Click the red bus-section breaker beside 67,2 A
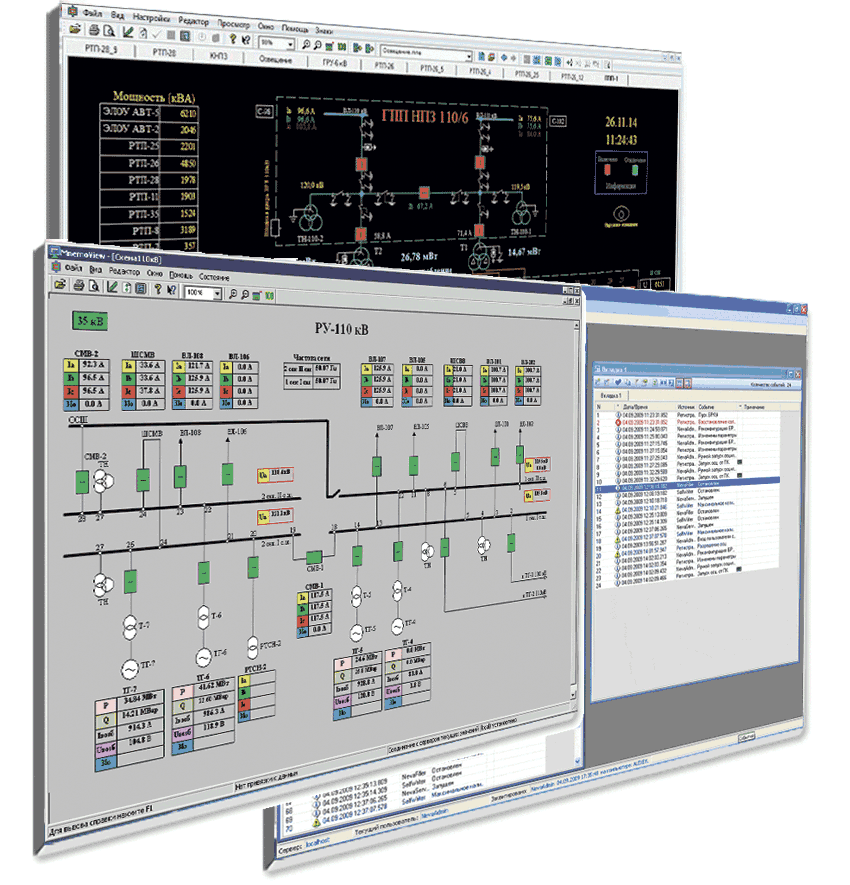Viewport: 850px width, 885px height. (423, 192)
